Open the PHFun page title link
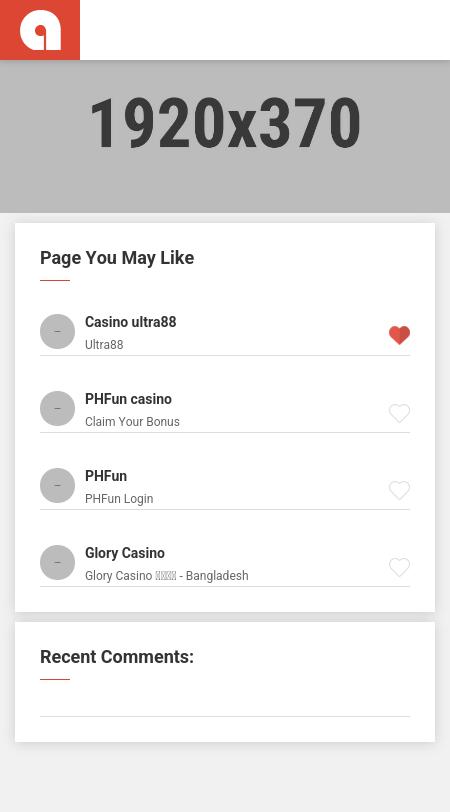450x812 pixels. coord(106,476)
